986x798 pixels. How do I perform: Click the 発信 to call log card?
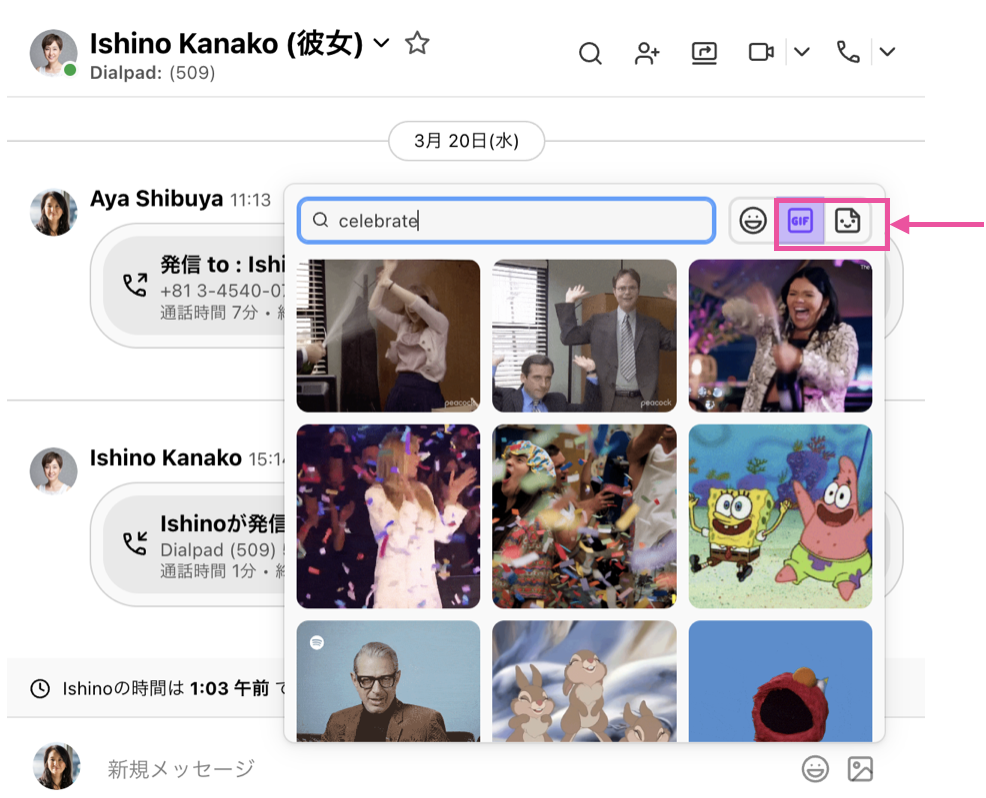195,285
